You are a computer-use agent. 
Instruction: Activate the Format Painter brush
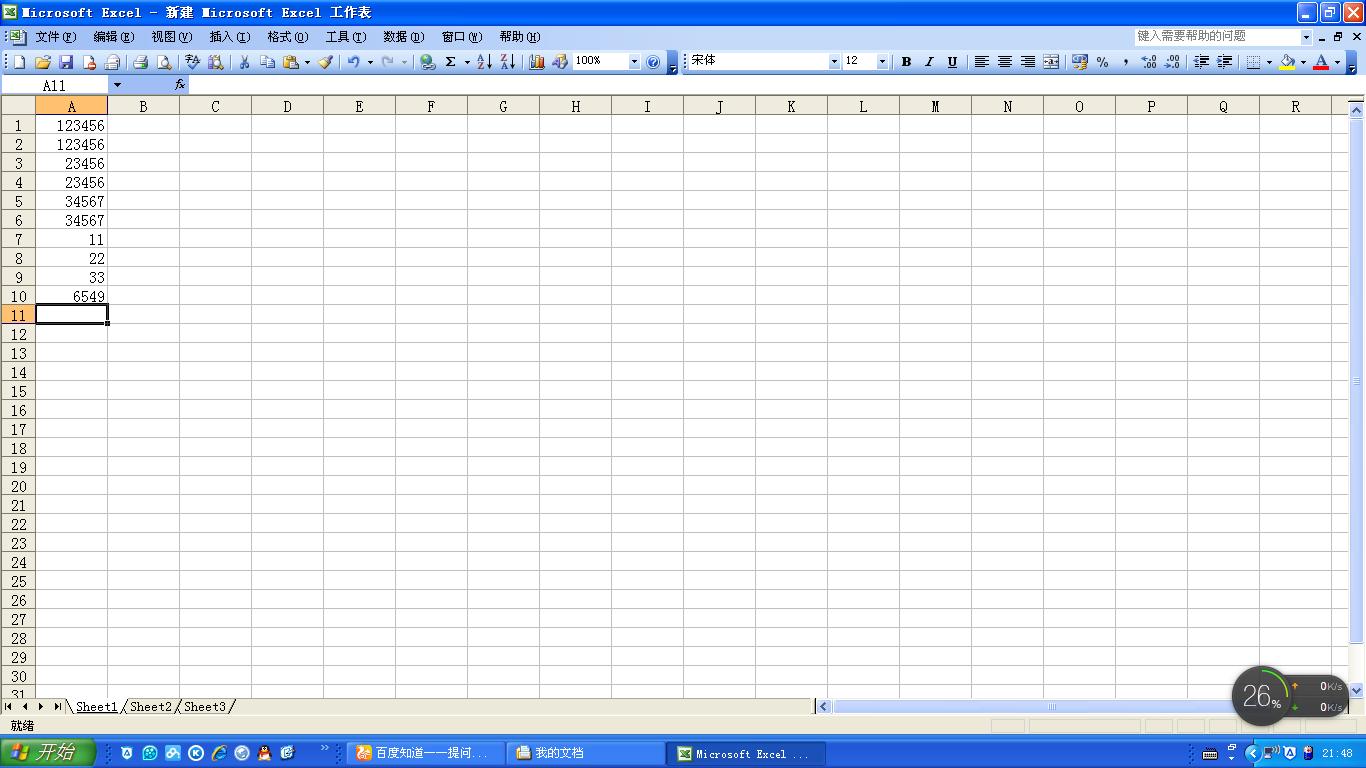(x=325, y=62)
